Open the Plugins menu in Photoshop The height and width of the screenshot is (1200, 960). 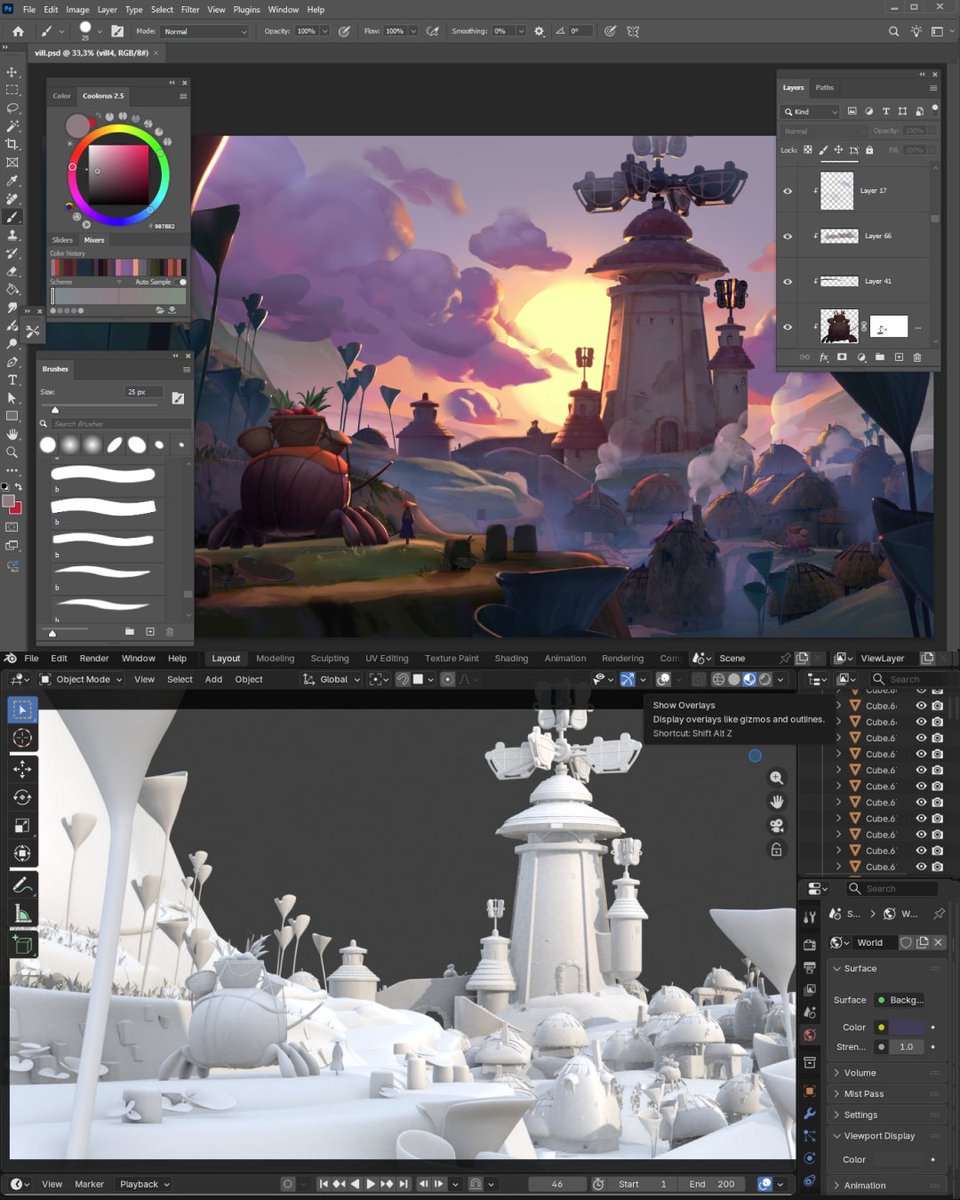pyautogui.click(x=247, y=9)
